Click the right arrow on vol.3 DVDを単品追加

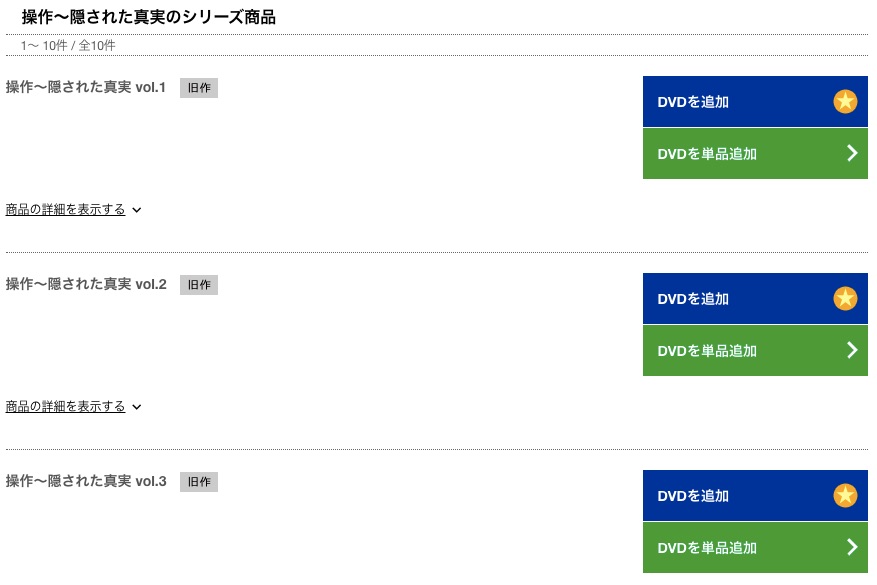click(x=852, y=547)
